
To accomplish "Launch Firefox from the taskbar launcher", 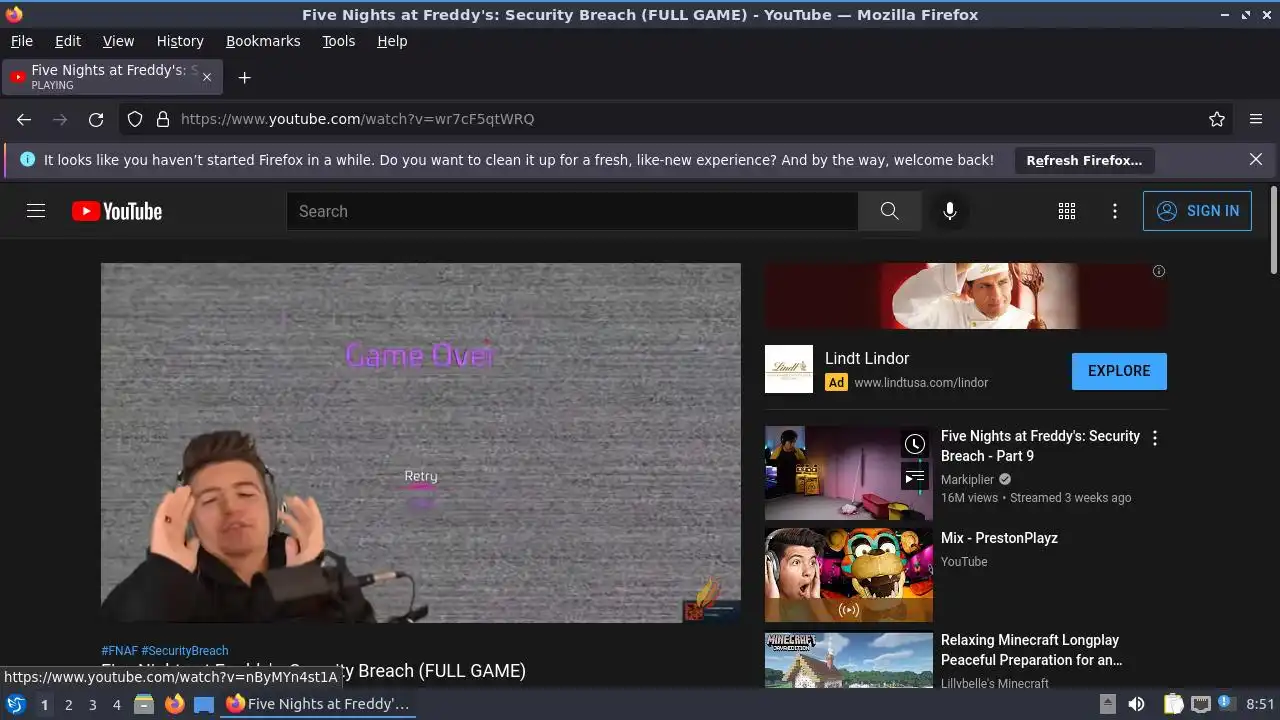I will point(175,704).
